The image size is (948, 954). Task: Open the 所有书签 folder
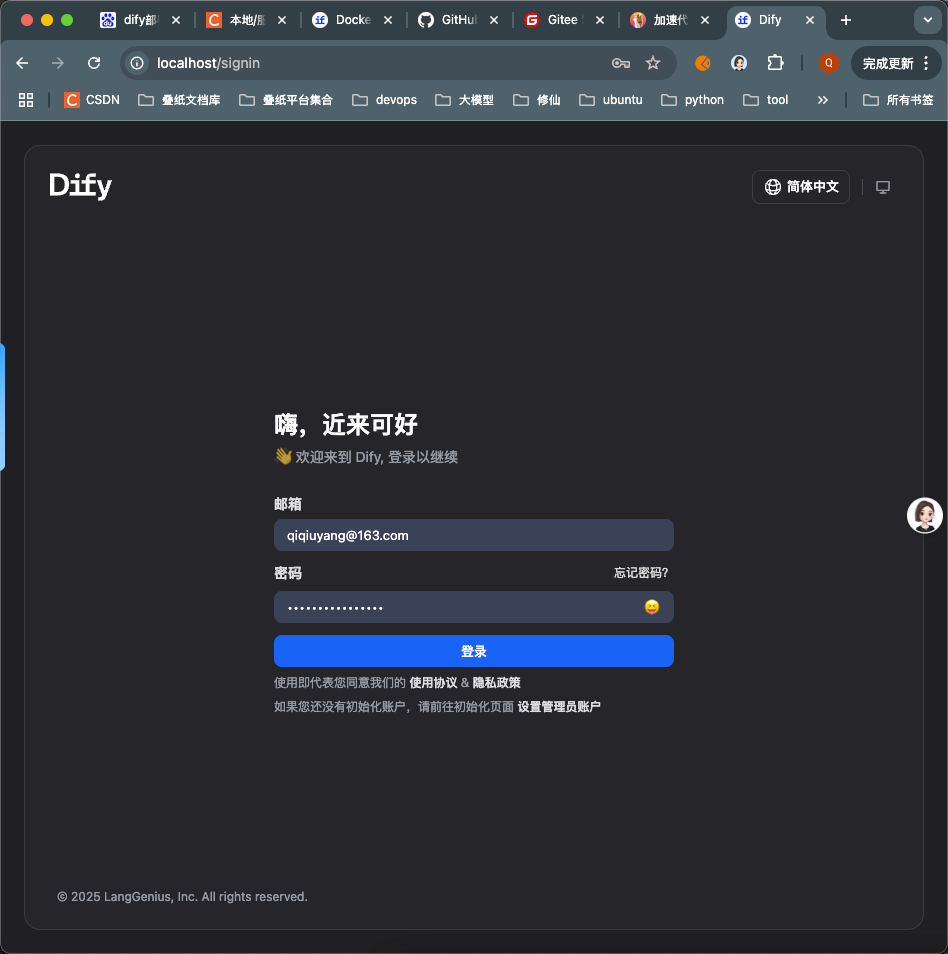[898, 100]
